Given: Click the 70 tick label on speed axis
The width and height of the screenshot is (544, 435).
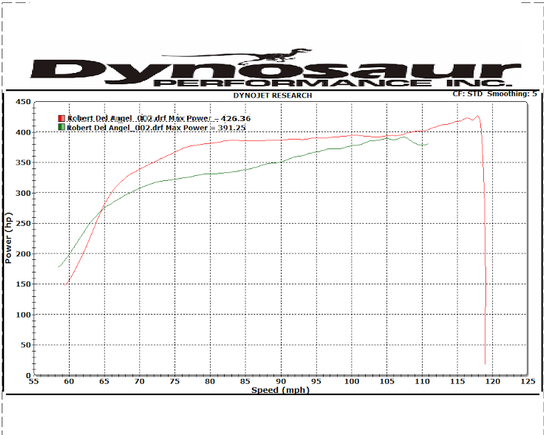Looking at the screenshot, I should click(x=139, y=382).
